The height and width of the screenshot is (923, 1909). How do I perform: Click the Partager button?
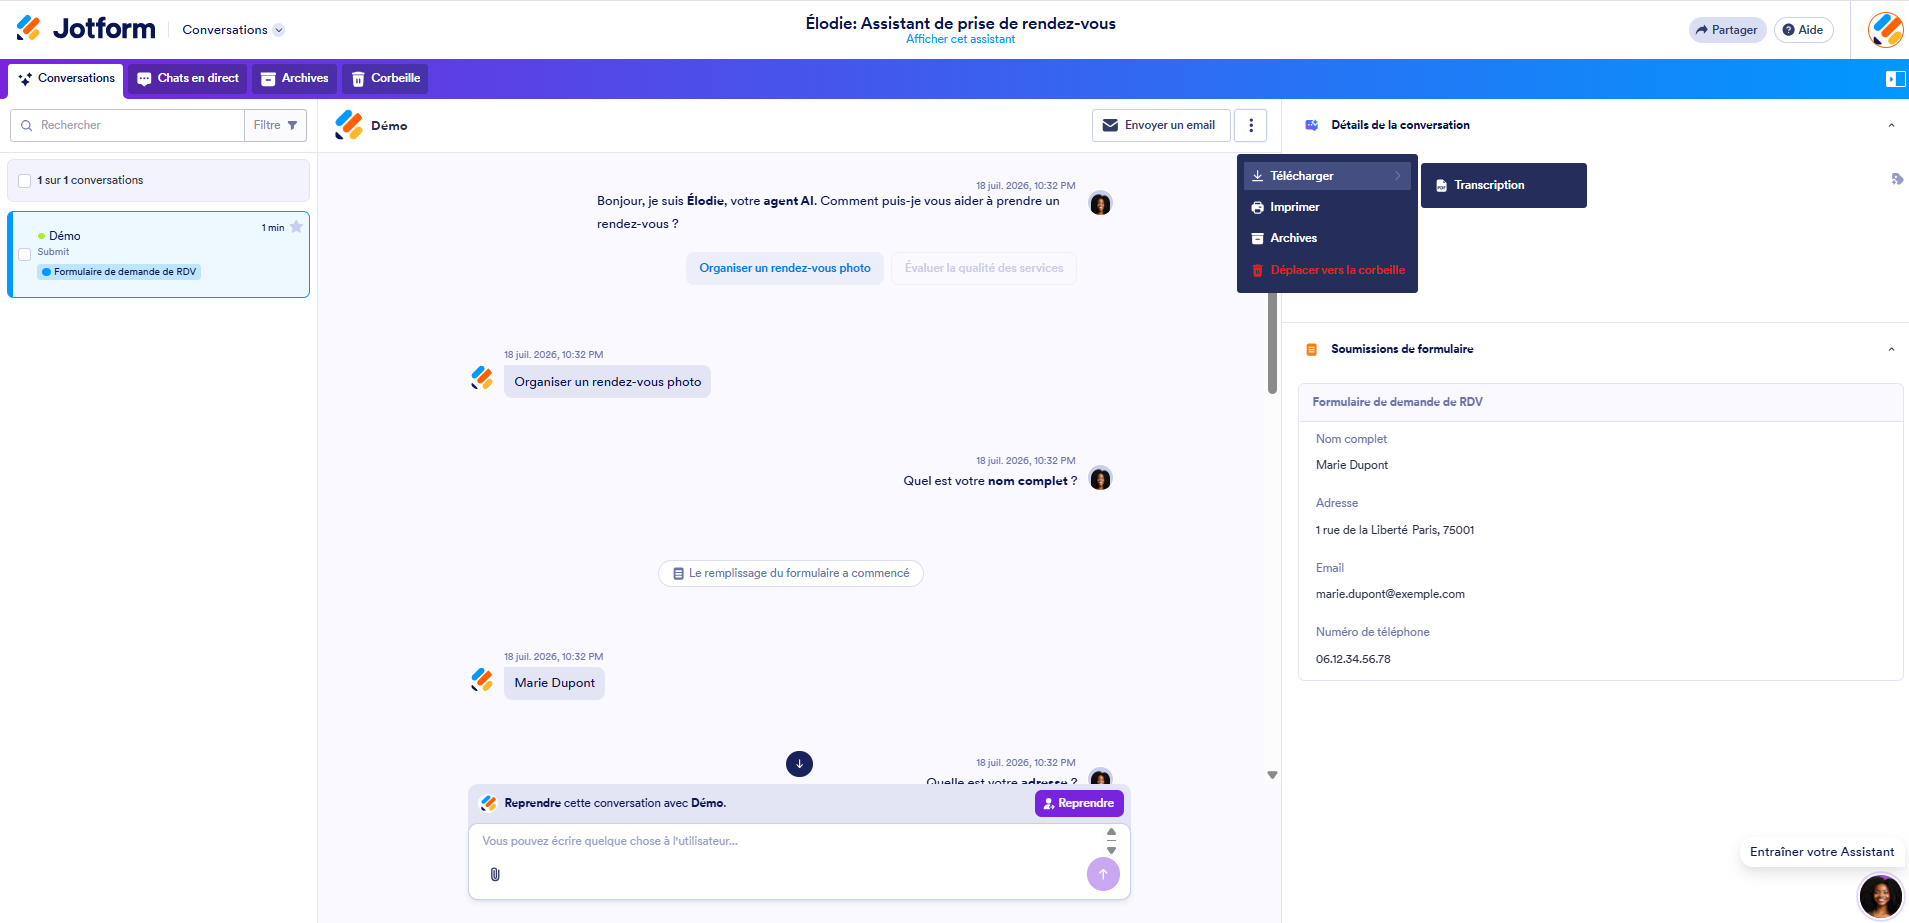[x=1727, y=30]
